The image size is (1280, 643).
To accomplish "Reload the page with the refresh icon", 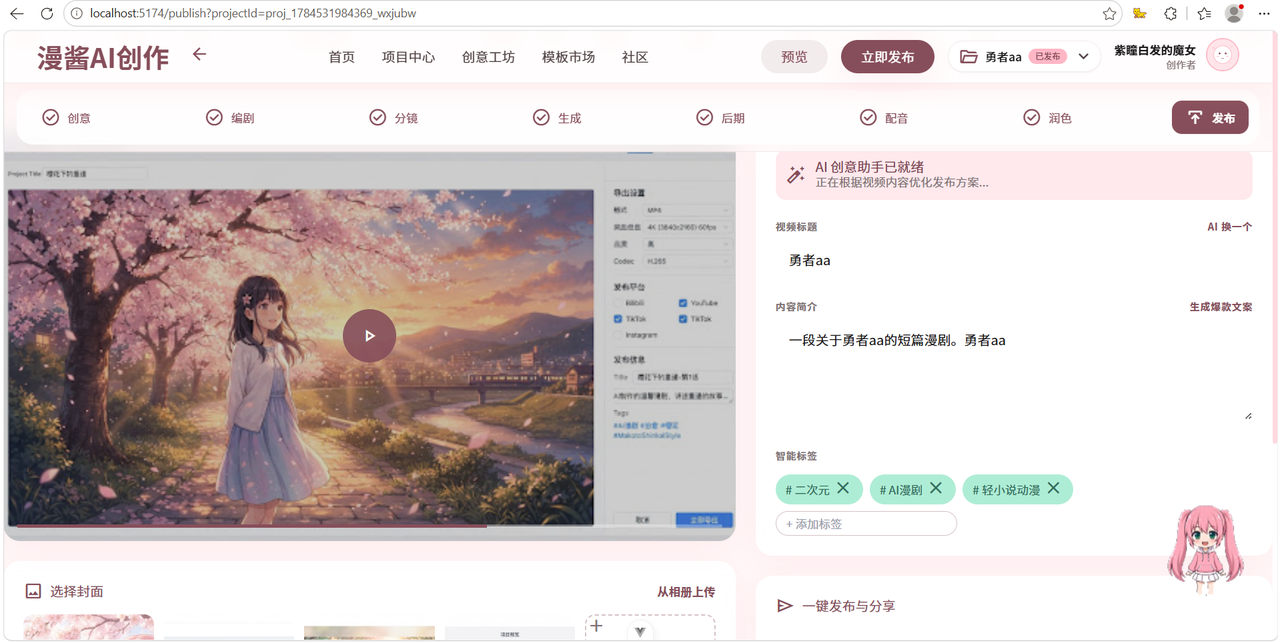I will pos(47,14).
